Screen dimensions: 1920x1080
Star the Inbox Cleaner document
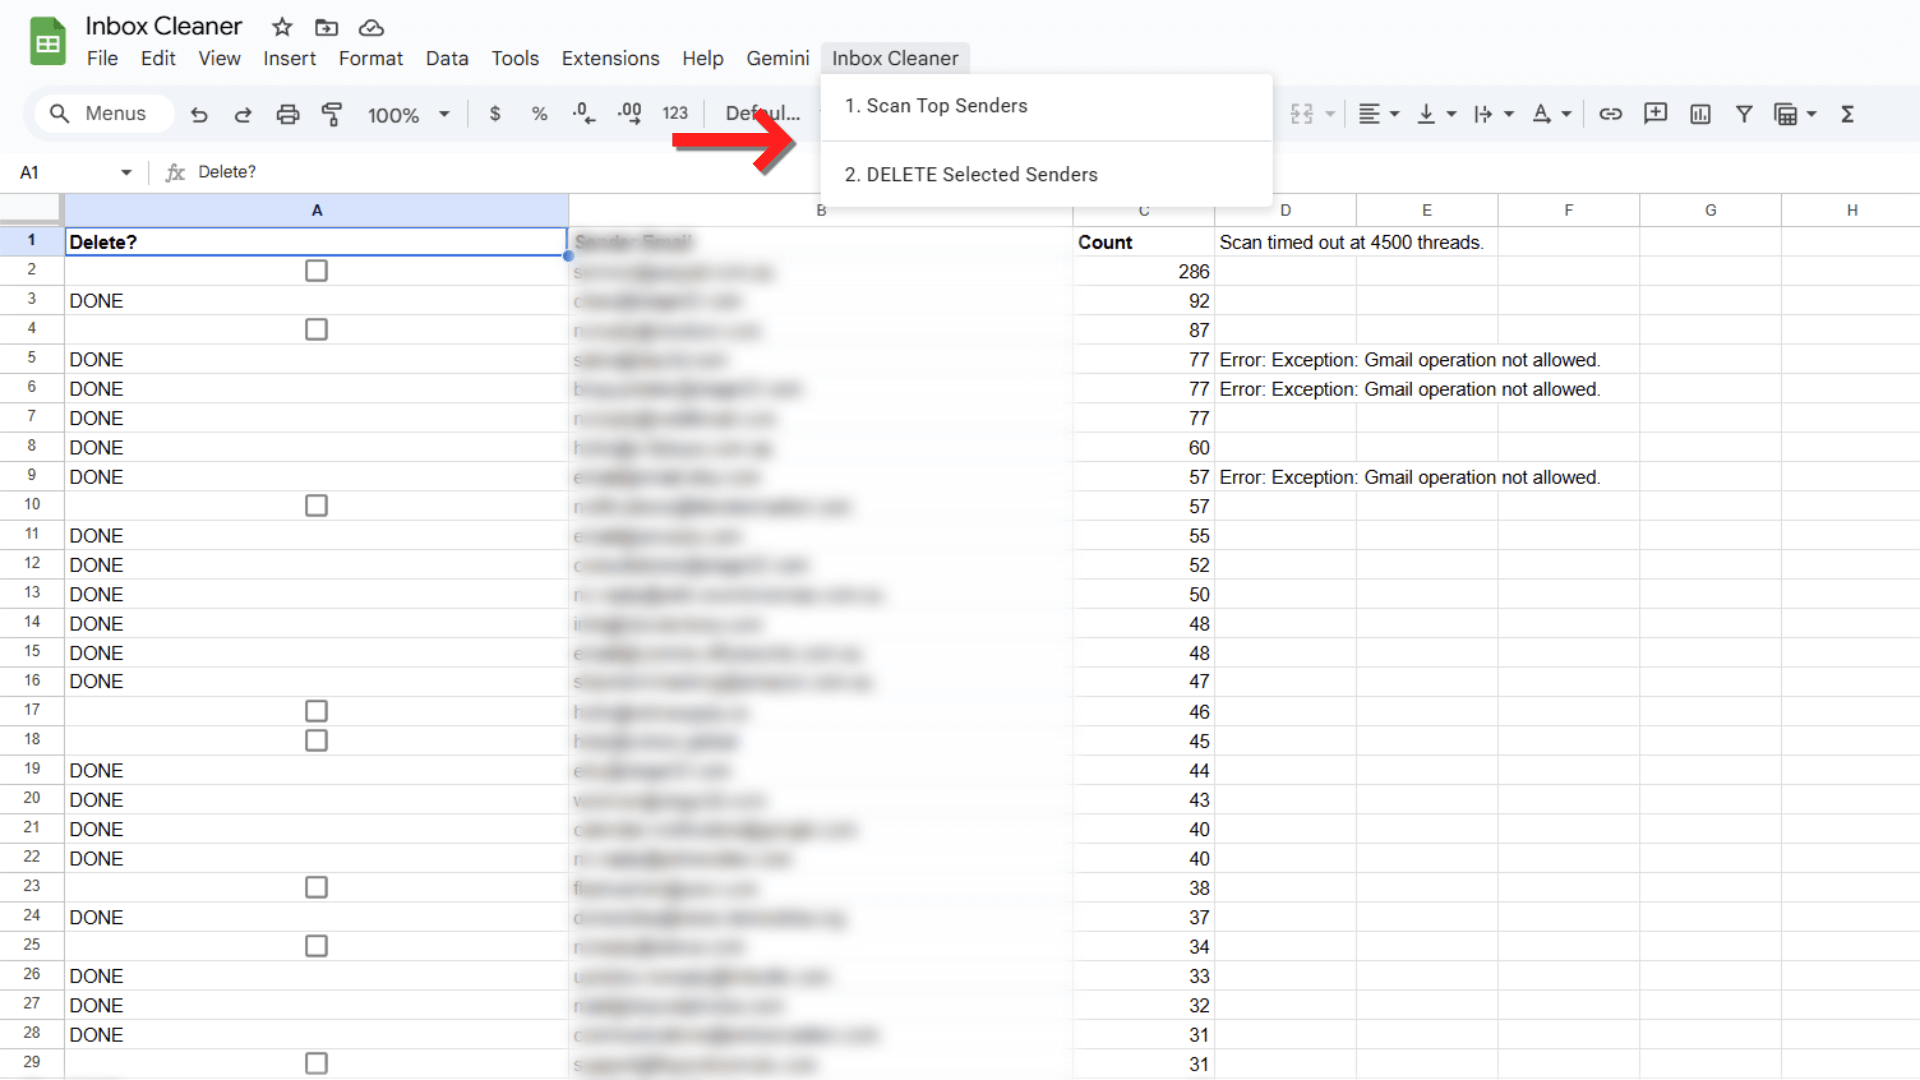(x=282, y=27)
